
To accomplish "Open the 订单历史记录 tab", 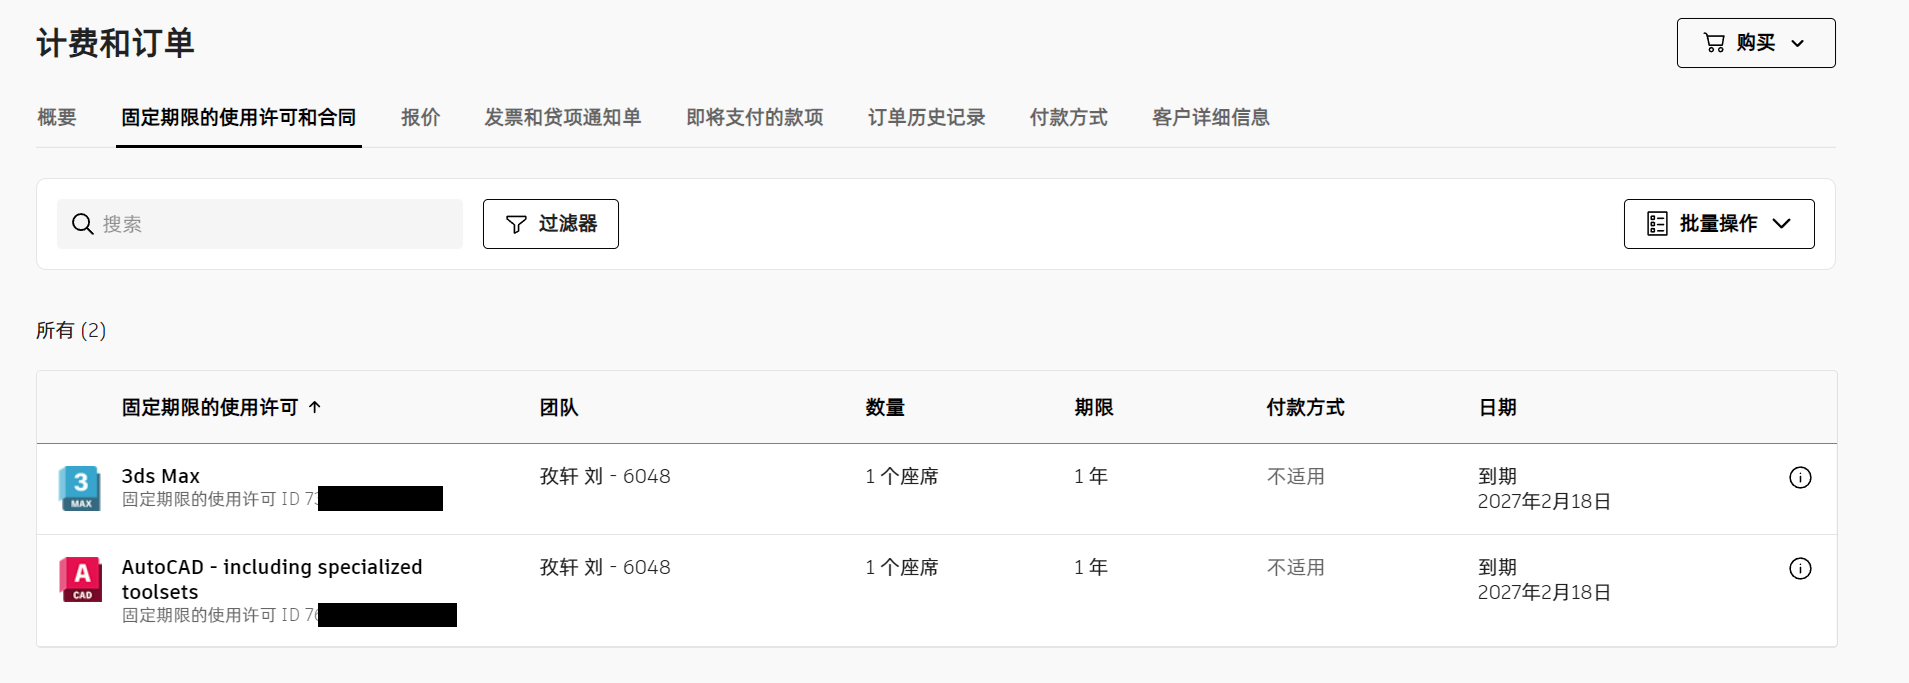I will (926, 118).
